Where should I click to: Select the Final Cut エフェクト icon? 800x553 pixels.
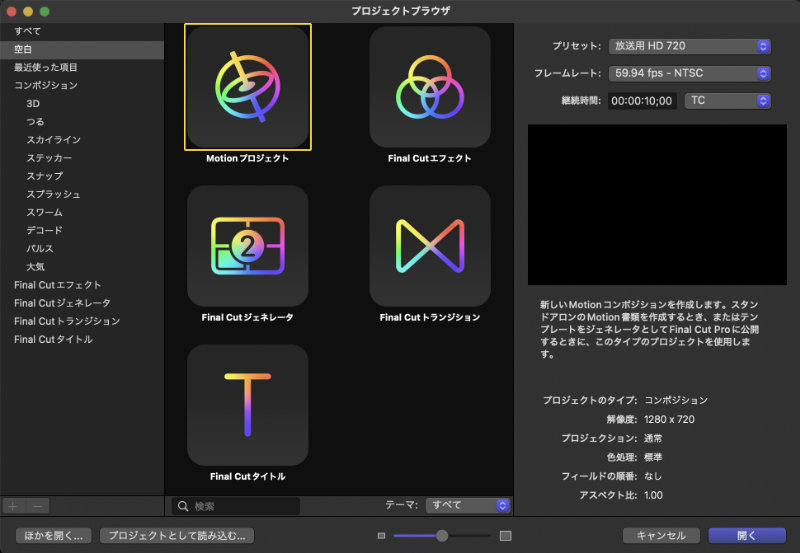coord(429,87)
